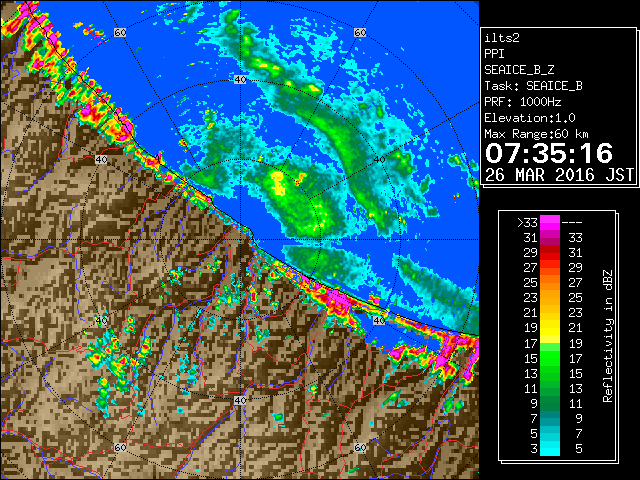Click the 07:35:16 timestamp
Viewport: 640px width, 480px height.
549,153
